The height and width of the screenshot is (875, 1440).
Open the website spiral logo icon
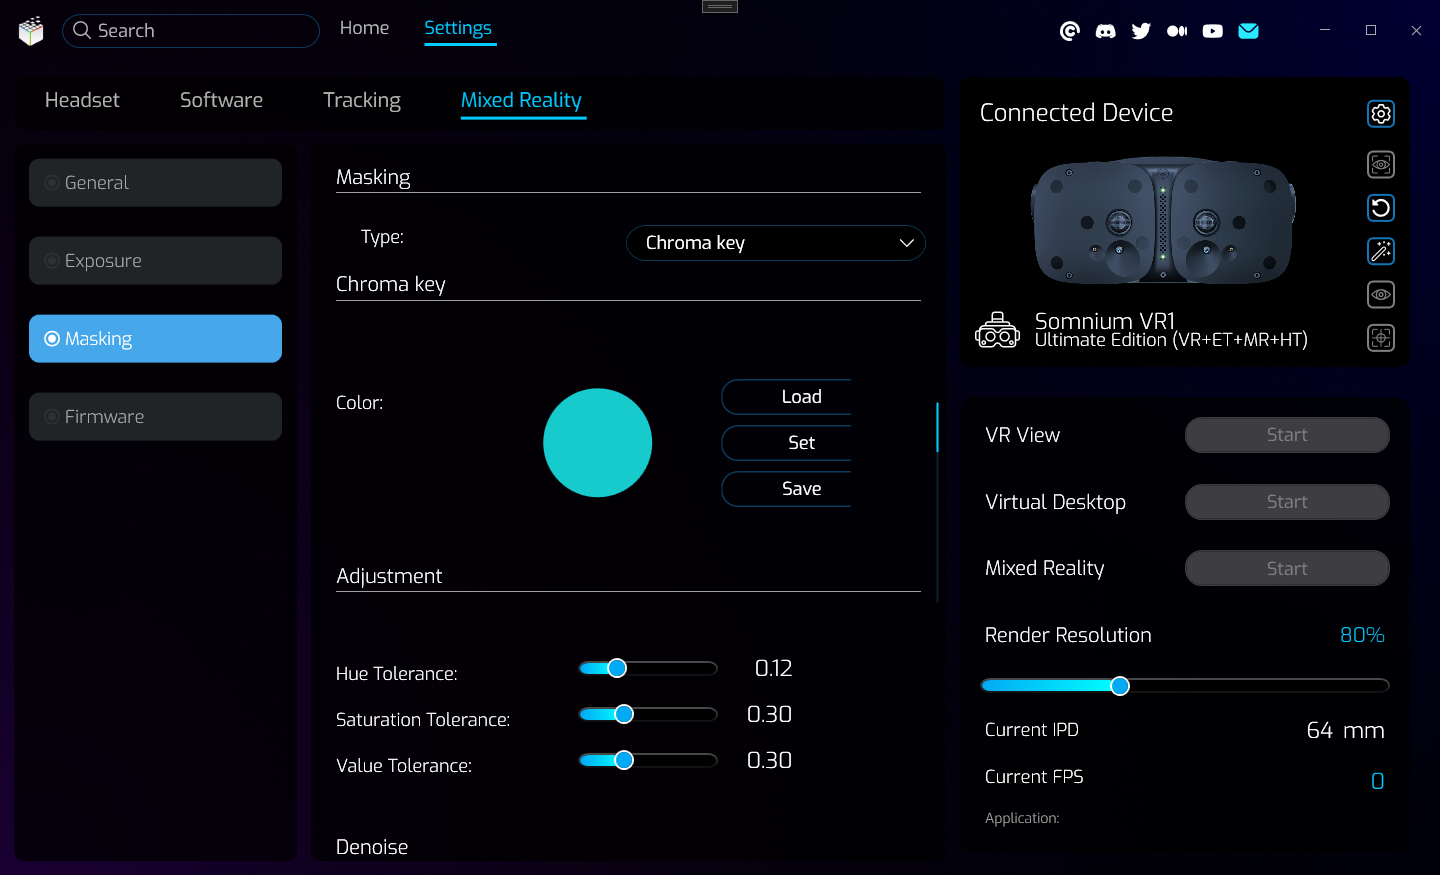(x=1070, y=31)
